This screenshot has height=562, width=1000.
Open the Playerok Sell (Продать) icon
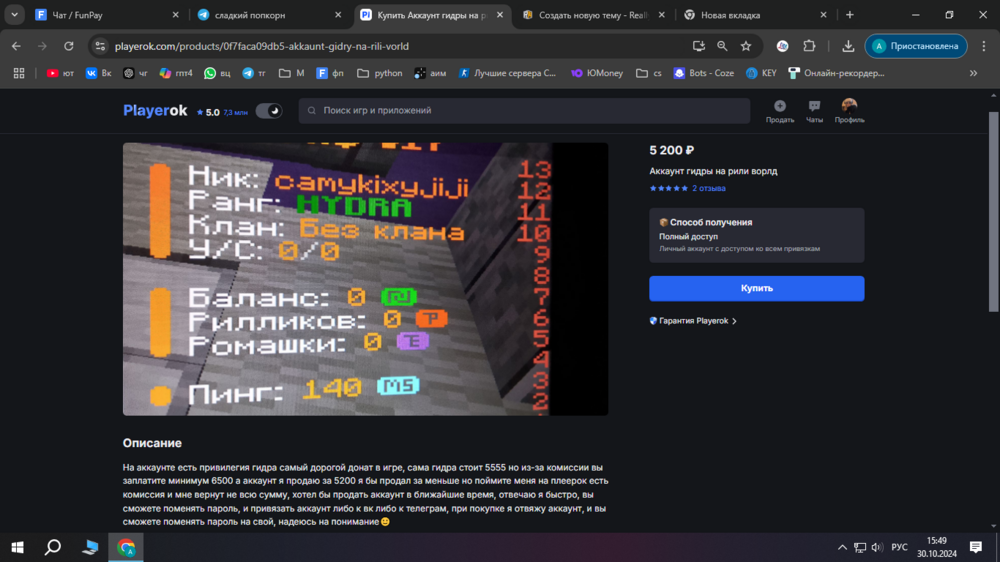coord(779,111)
